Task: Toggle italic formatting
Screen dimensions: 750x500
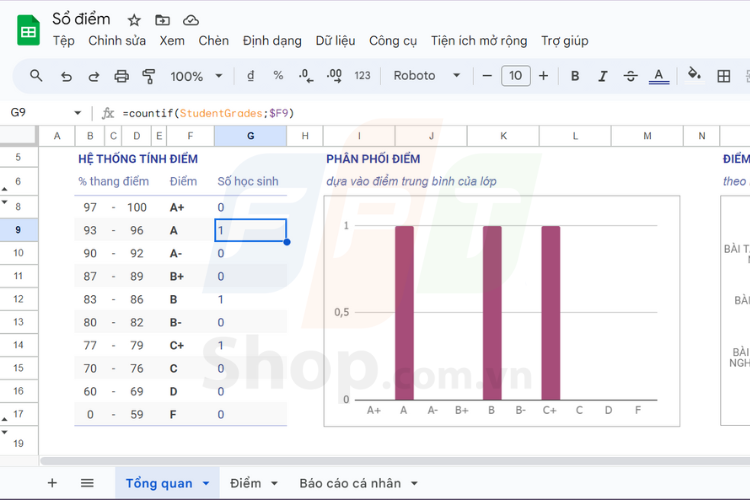Action: [603, 76]
